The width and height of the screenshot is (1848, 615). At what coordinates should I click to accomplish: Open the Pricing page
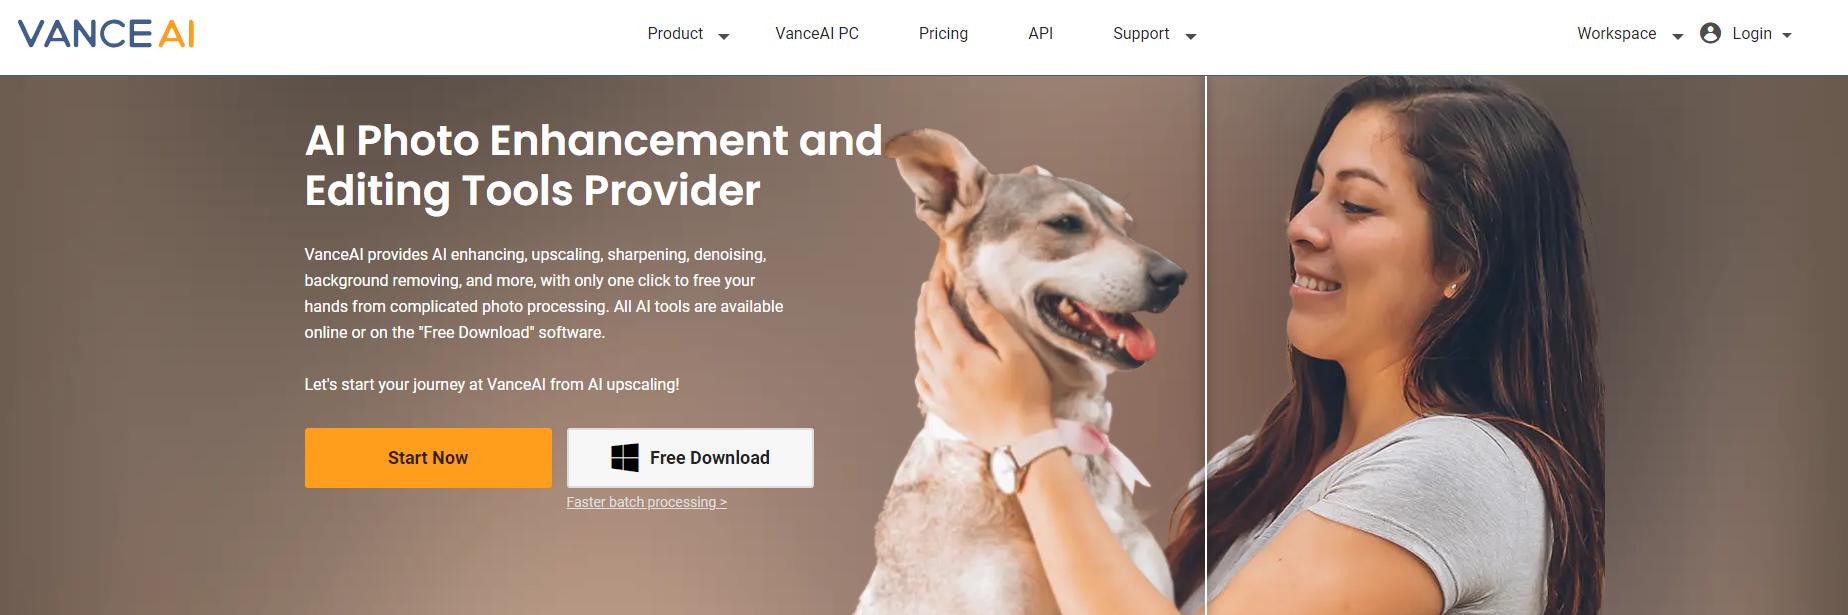click(x=943, y=33)
